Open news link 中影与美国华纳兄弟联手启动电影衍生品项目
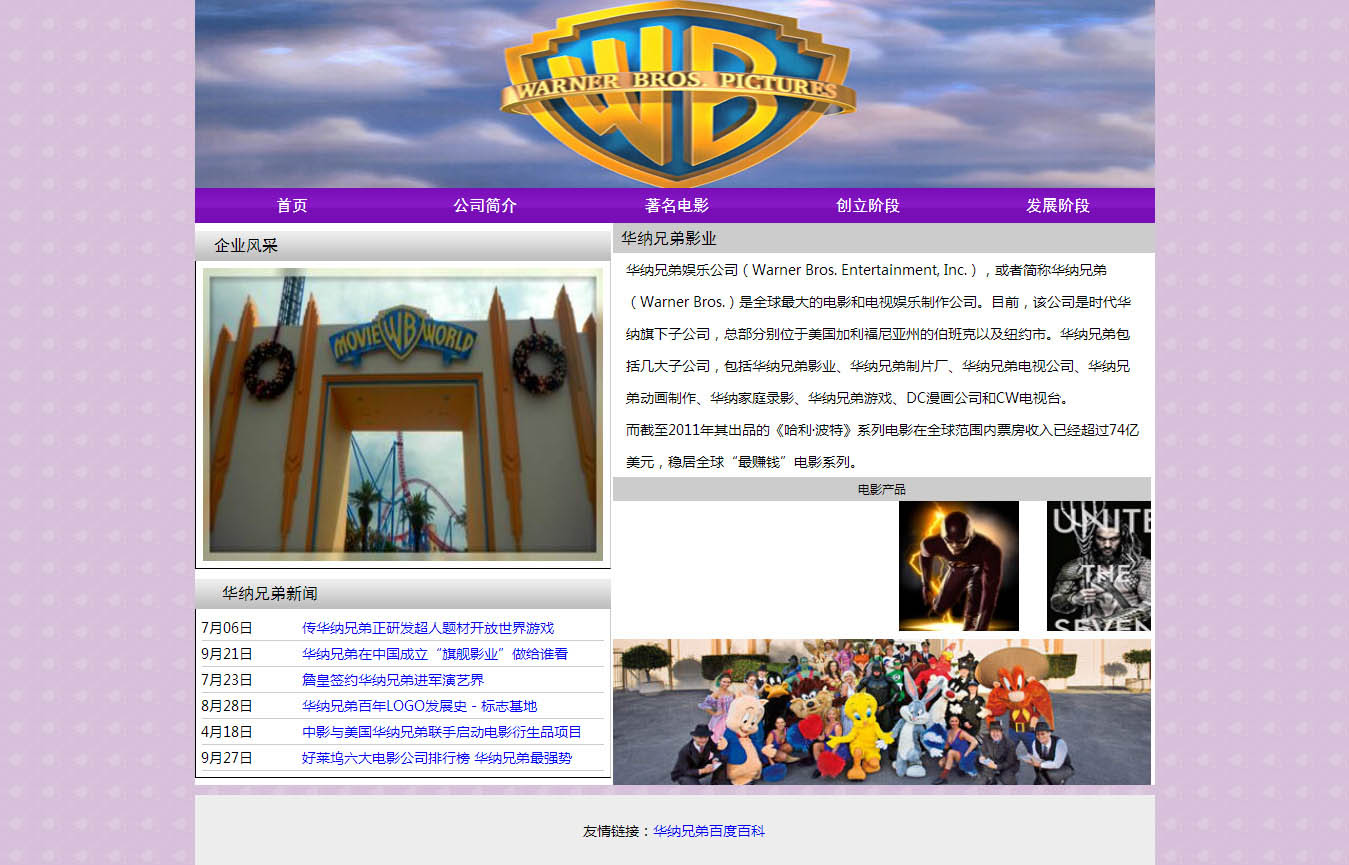The image size is (1349, 865). point(442,732)
